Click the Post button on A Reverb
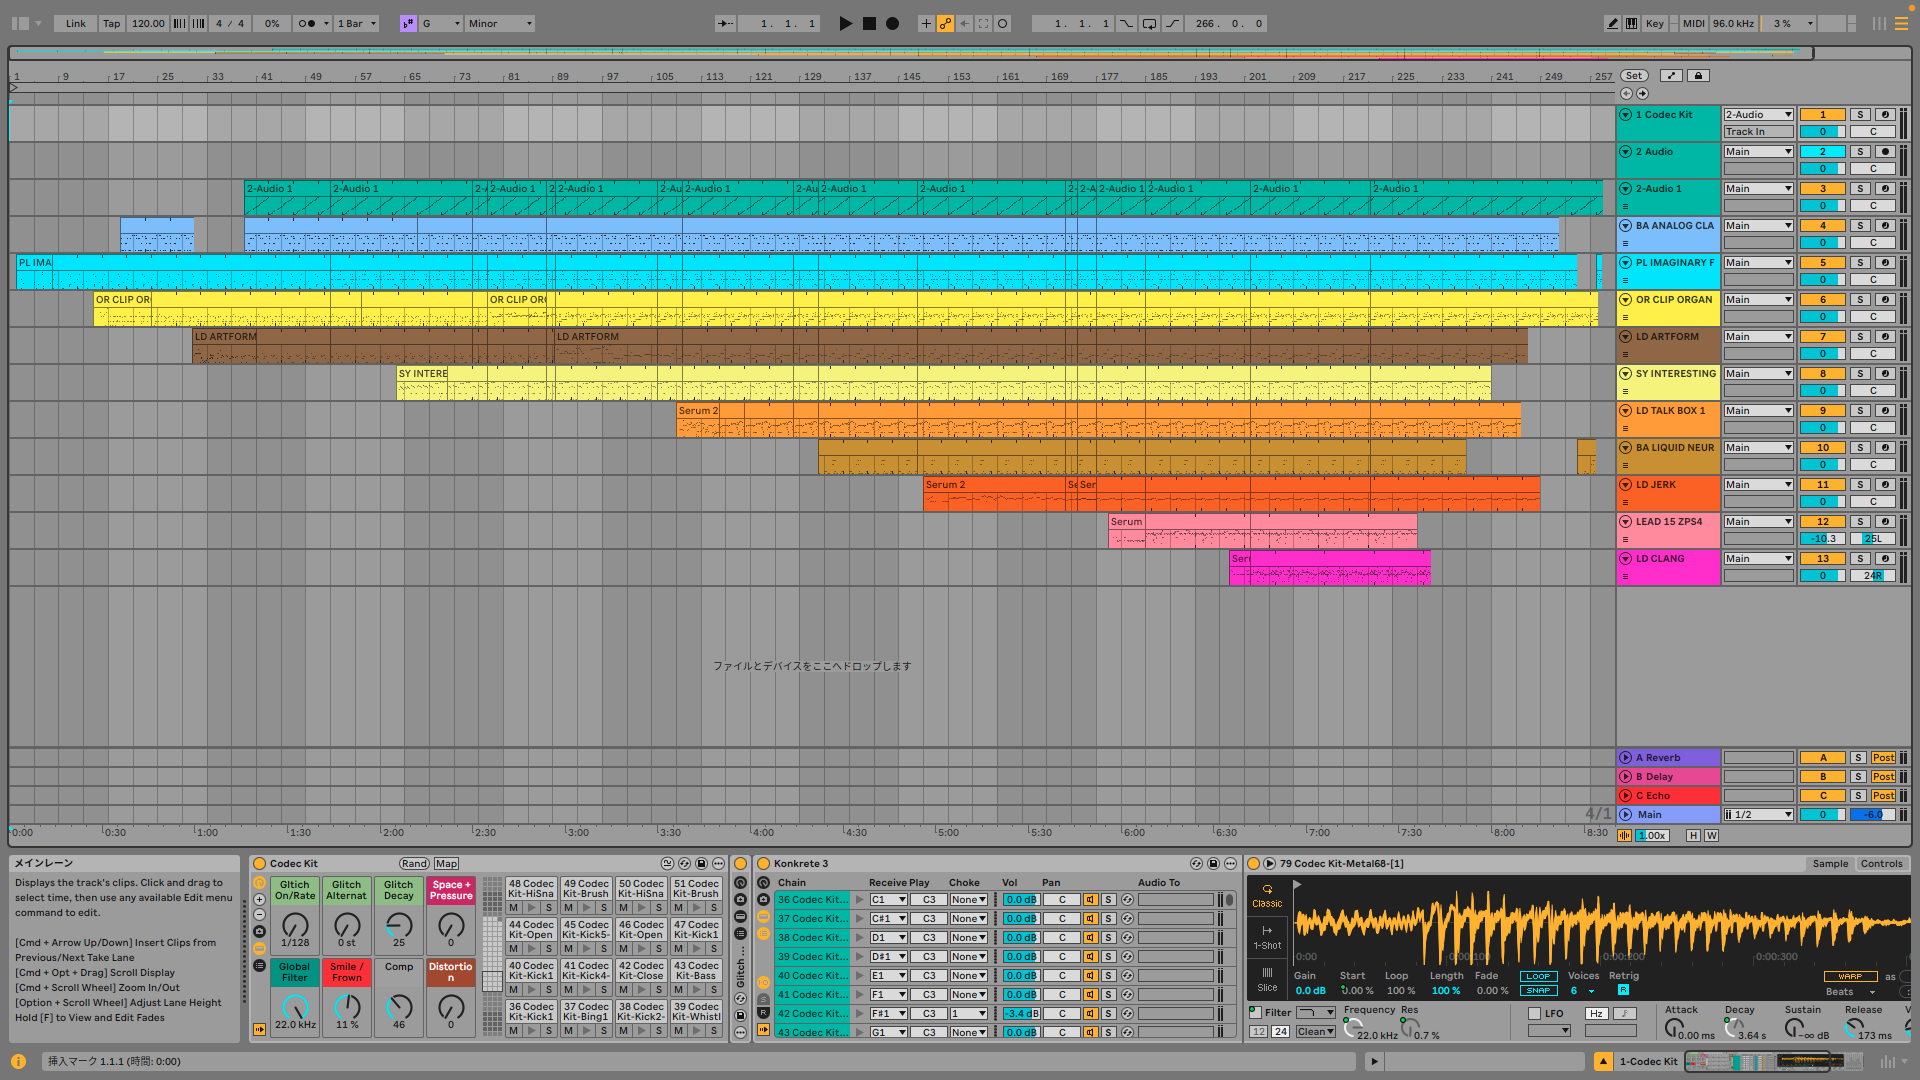 pos(1883,757)
